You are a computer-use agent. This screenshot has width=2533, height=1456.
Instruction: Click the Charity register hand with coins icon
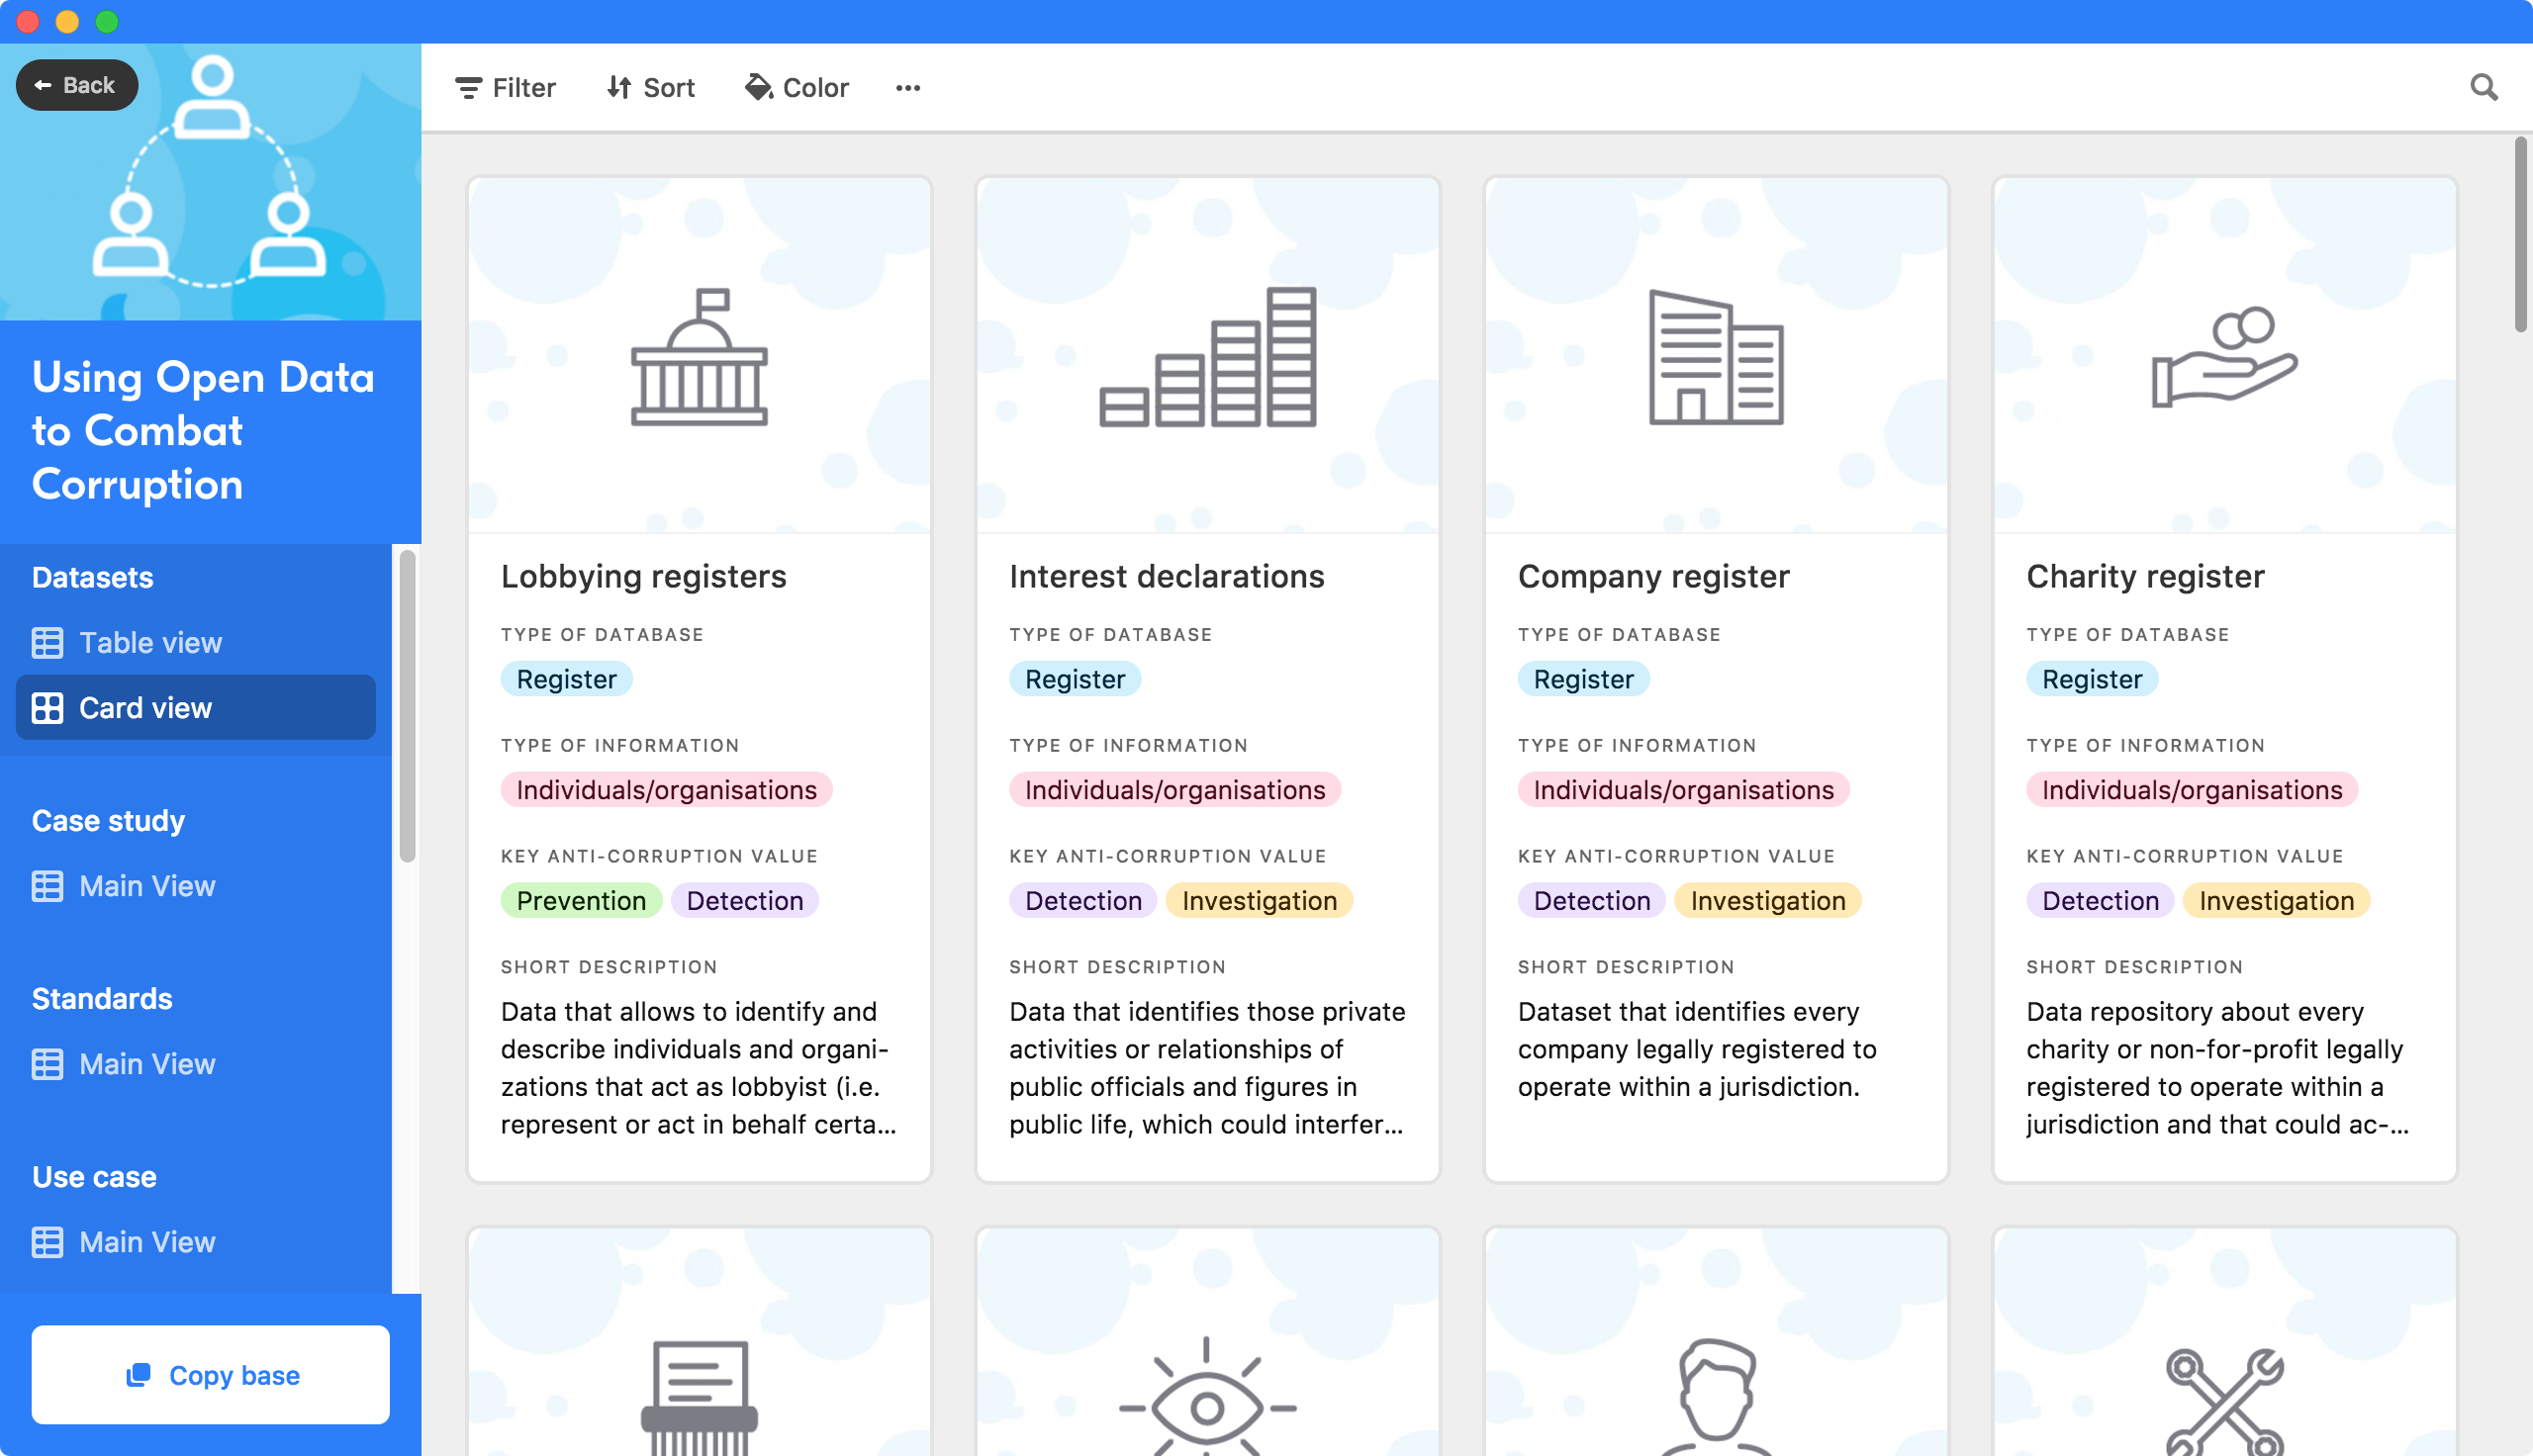tap(2224, 356)
